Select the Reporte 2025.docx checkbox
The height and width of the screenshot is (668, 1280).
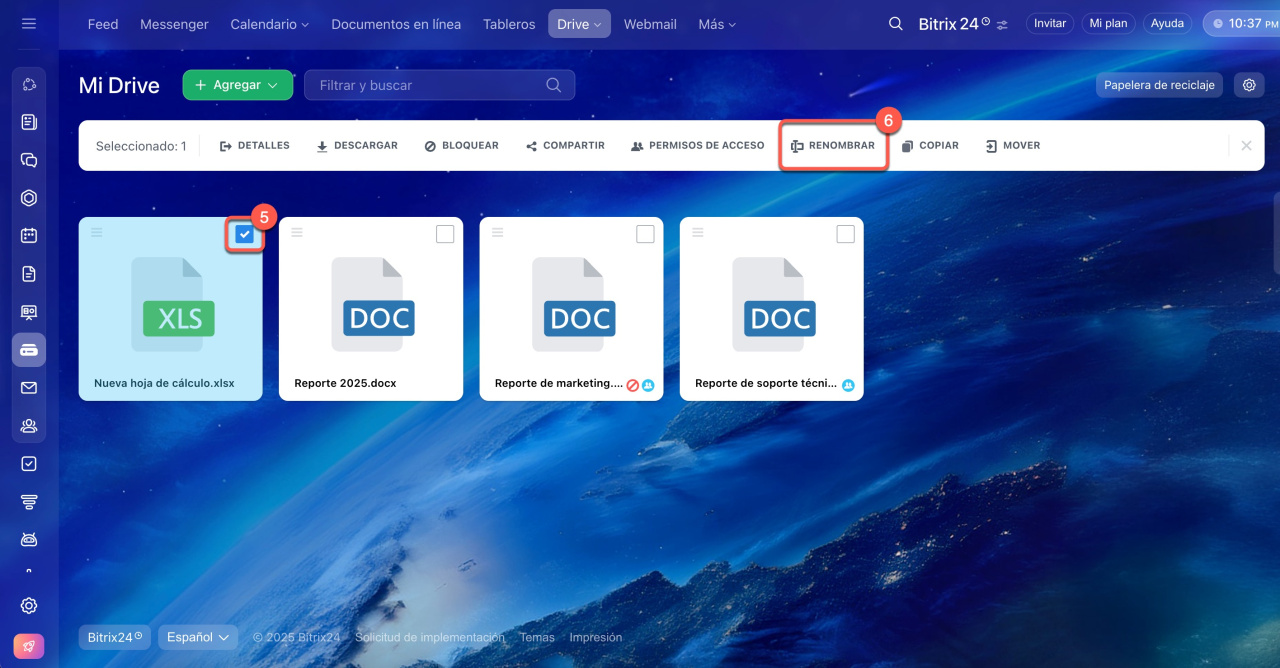click(445, 234)
